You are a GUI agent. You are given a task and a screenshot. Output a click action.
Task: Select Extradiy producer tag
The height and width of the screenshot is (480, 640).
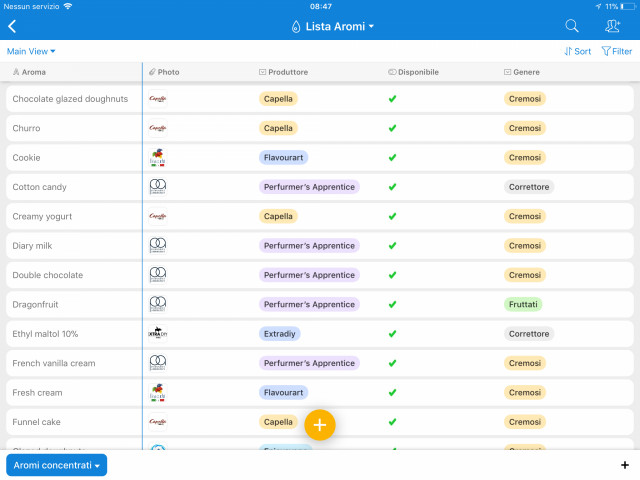point(280,334)
